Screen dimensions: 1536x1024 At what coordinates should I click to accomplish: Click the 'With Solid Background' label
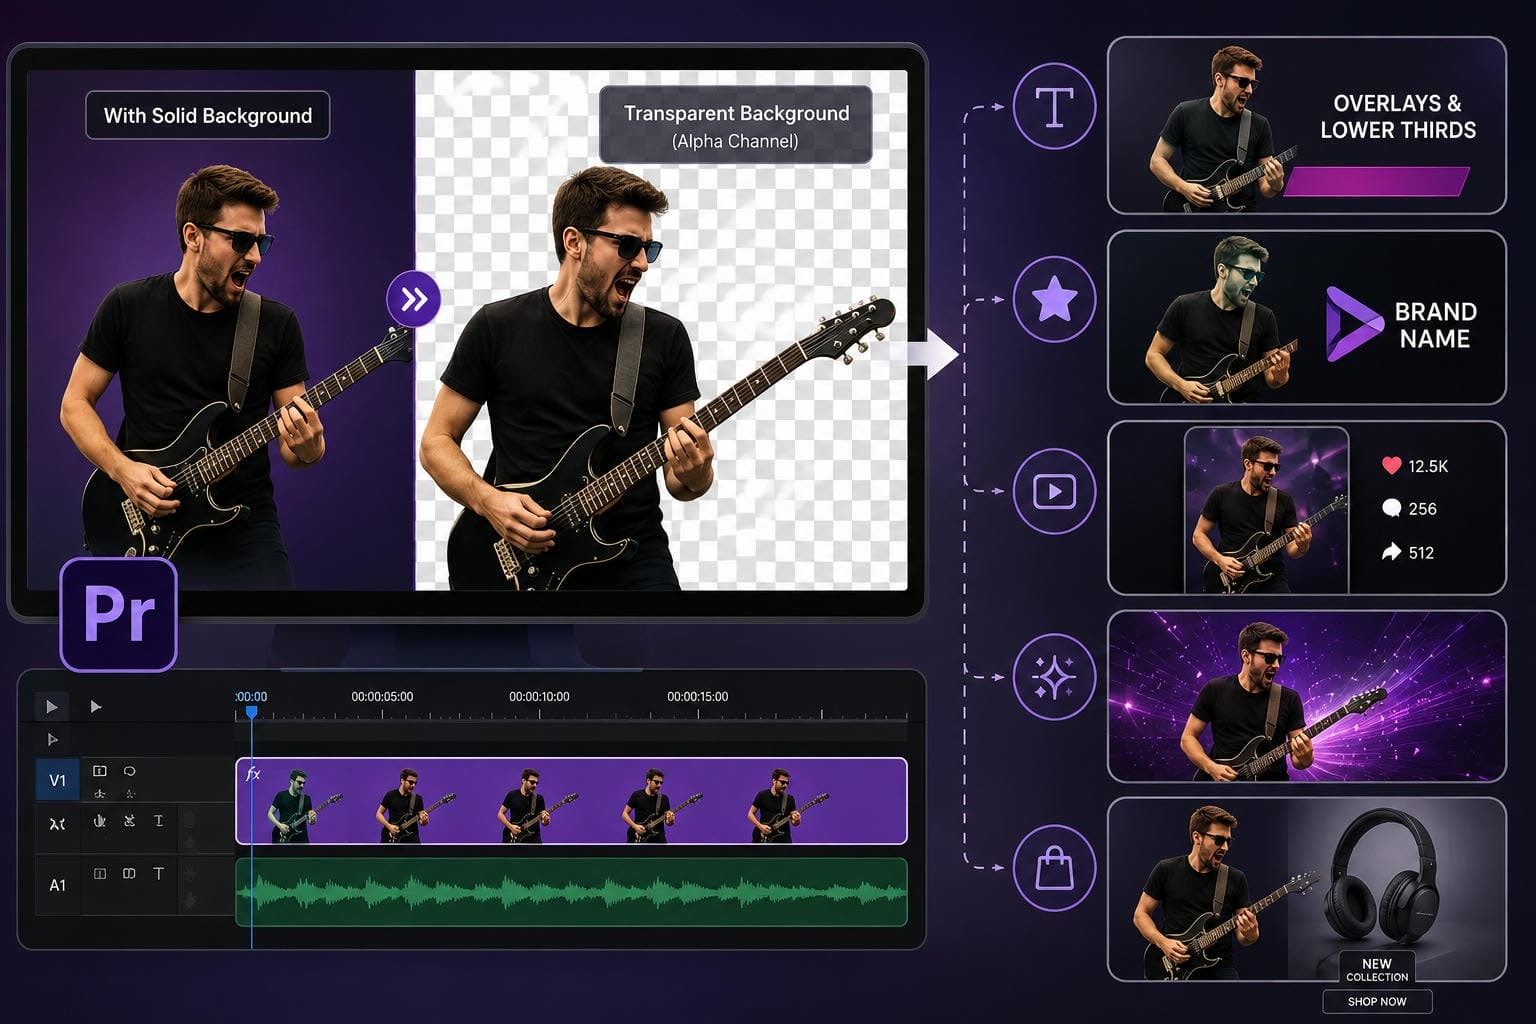pyautogui.click(x=208, y=116)
